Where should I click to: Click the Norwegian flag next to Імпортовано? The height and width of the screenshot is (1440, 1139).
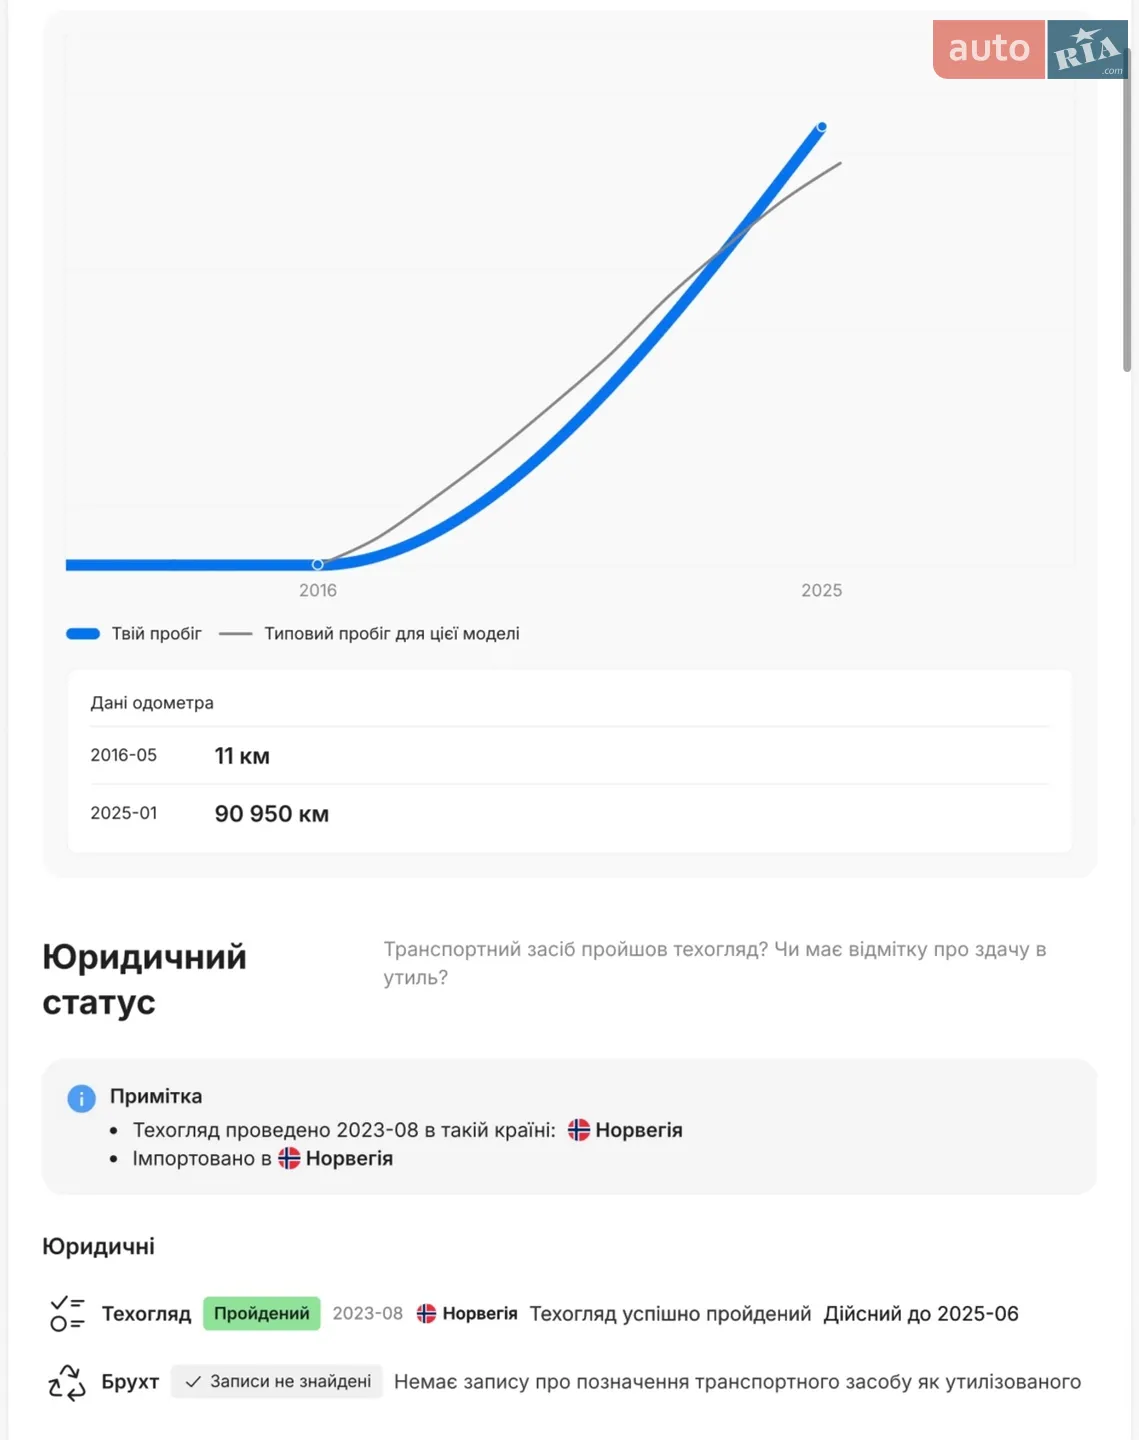pos(289,1158)
